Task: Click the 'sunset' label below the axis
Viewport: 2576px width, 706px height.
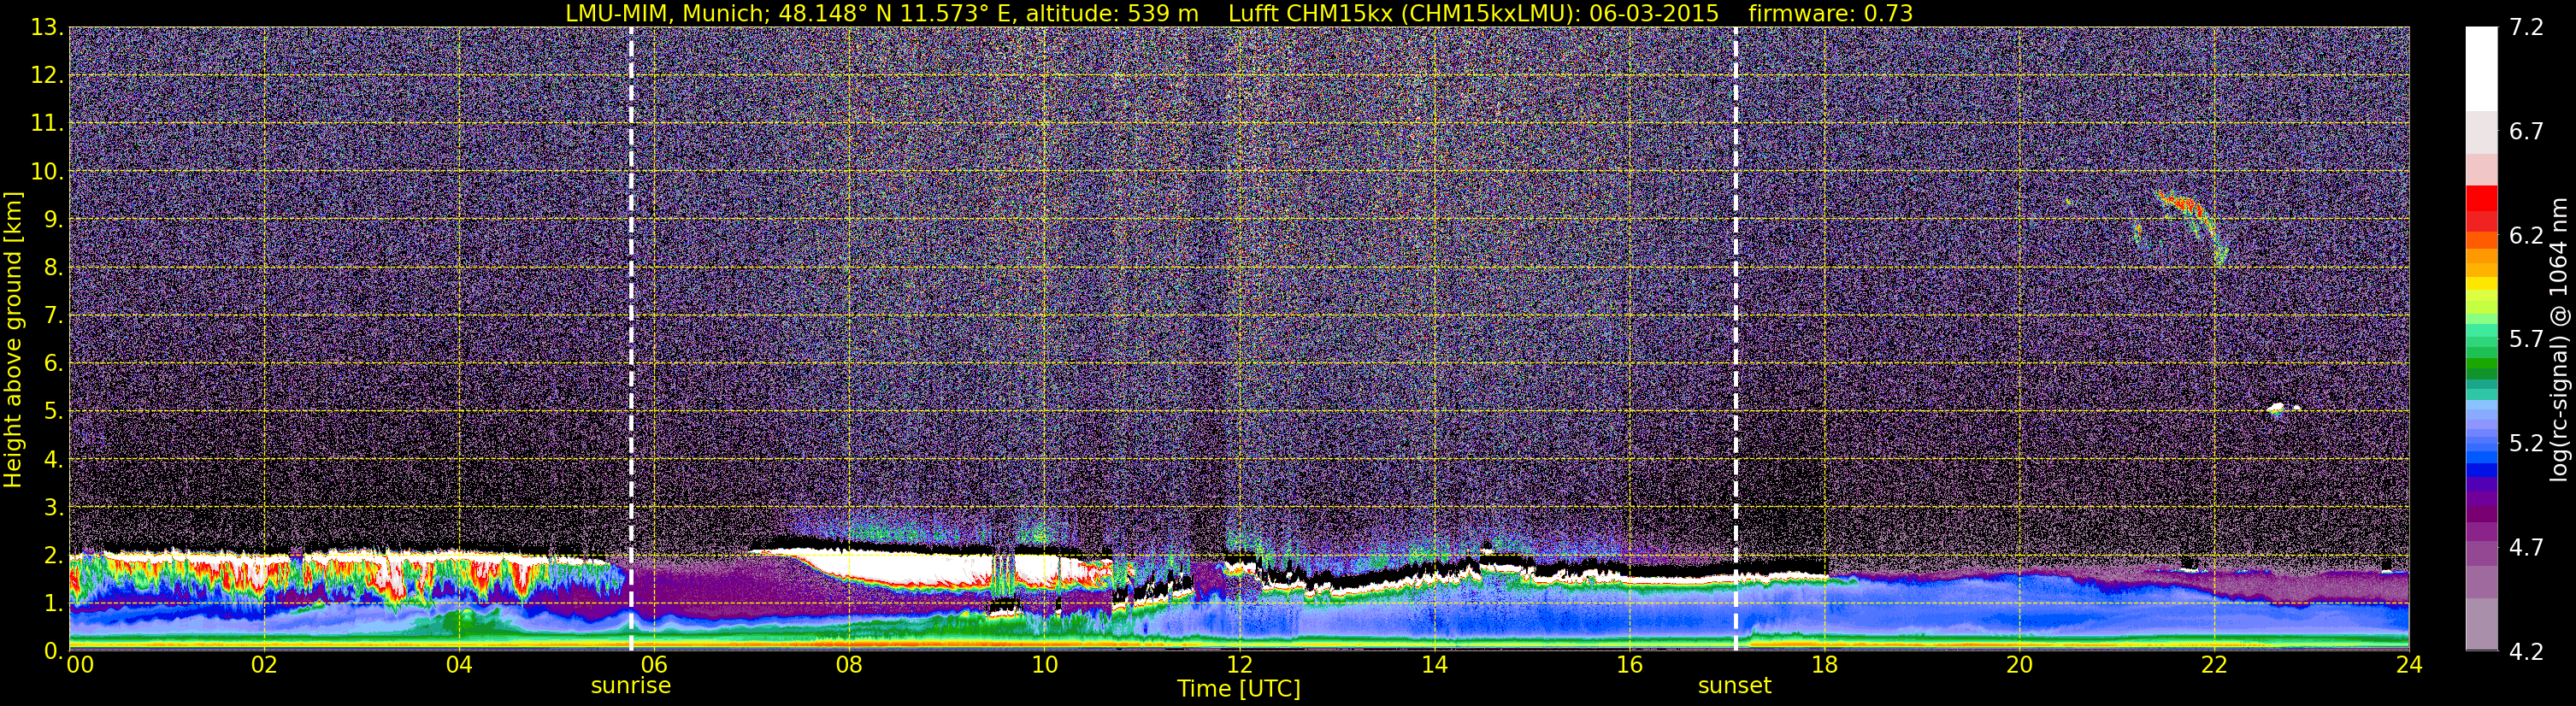Action: (1735, 686)
